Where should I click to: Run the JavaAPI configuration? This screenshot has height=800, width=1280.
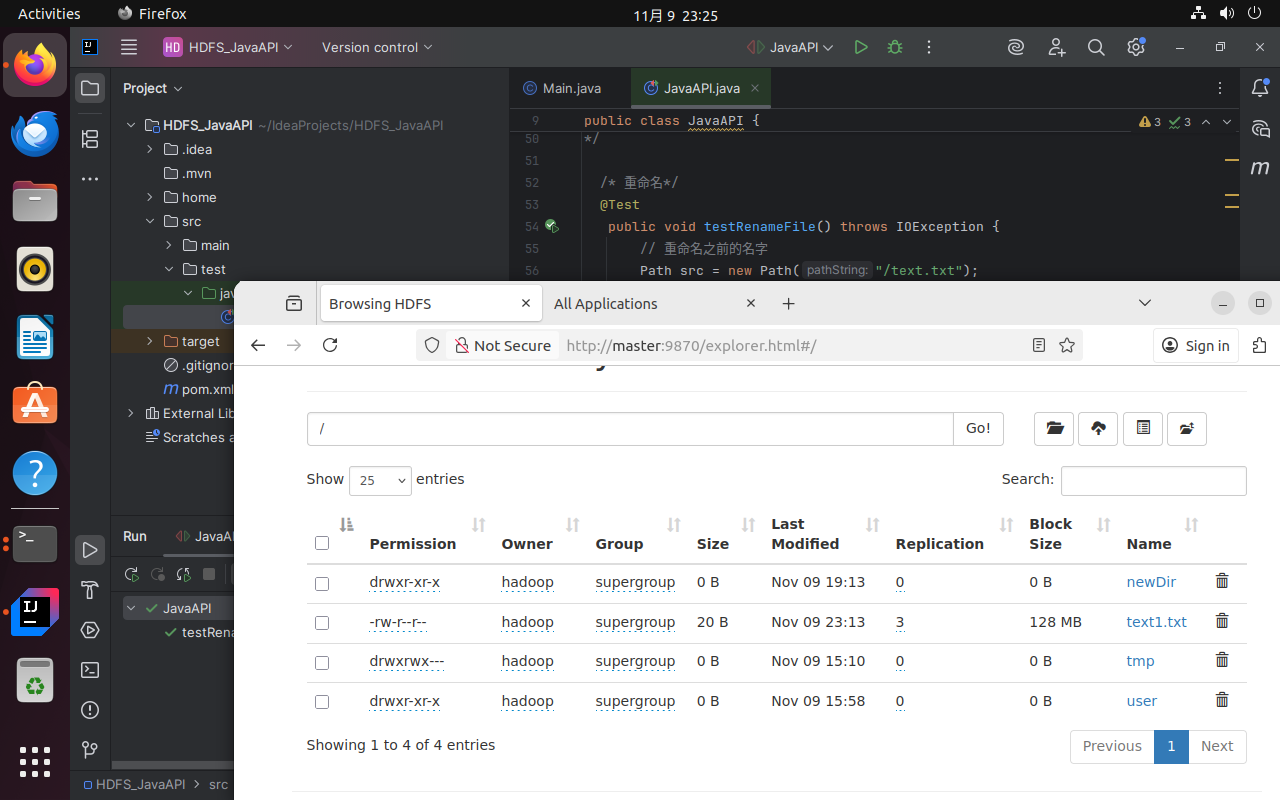click(861, 47)
